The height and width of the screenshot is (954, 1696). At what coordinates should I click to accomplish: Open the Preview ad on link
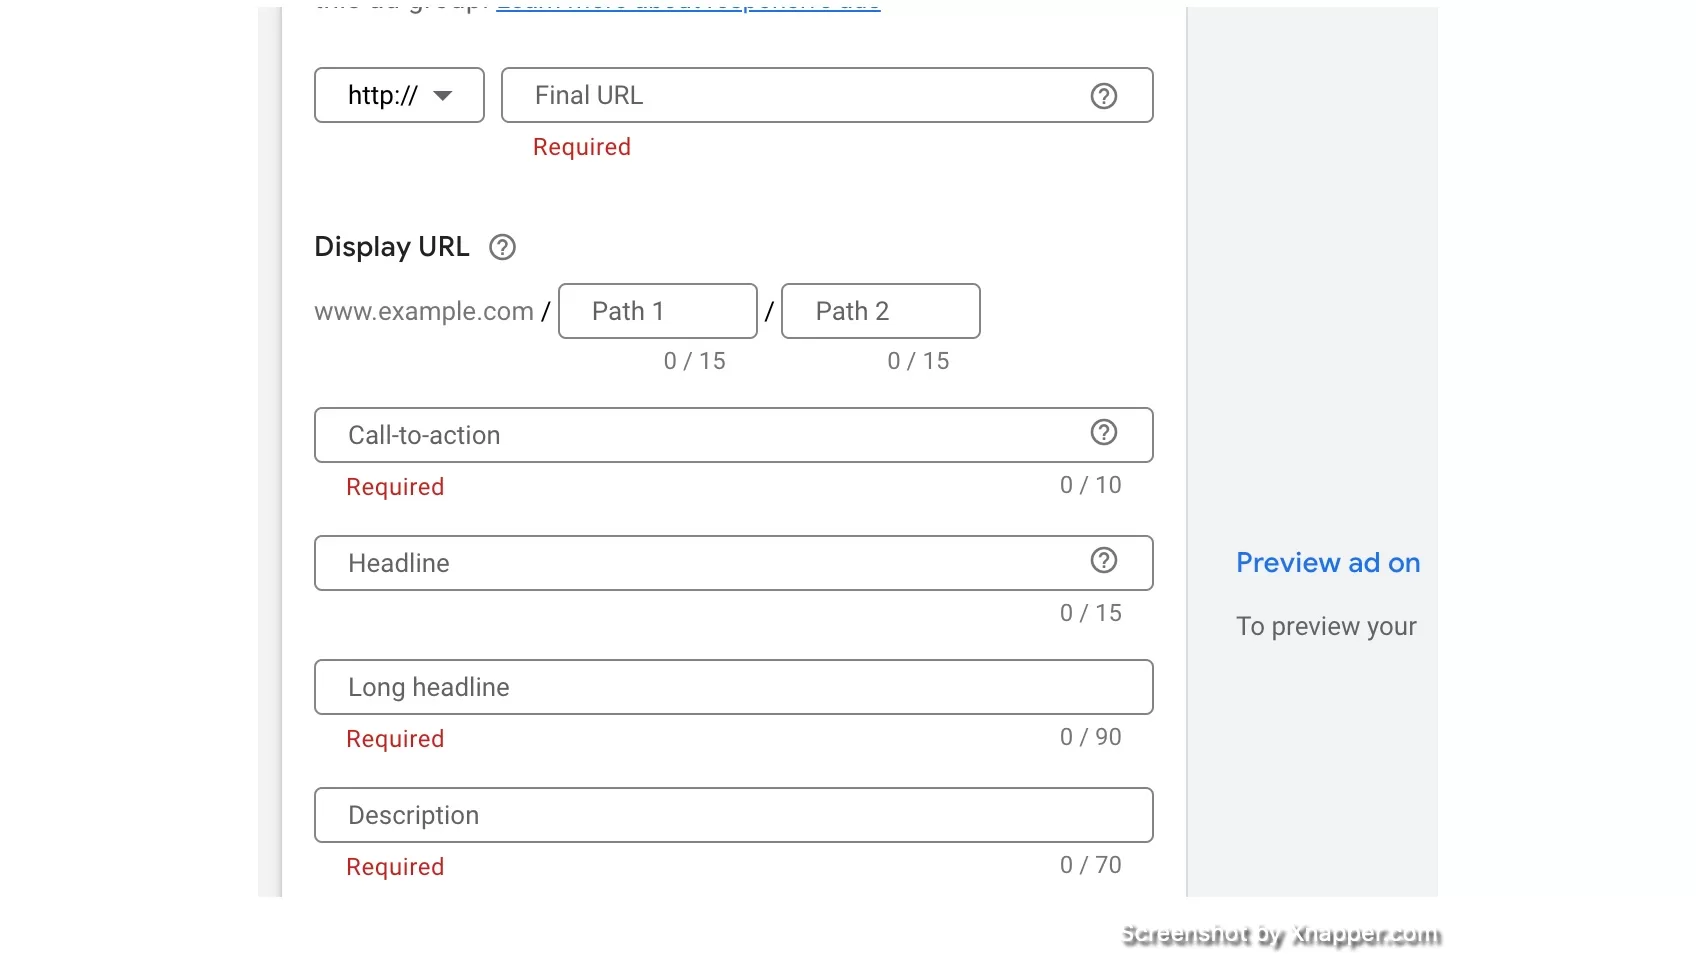click(1328, 563)
